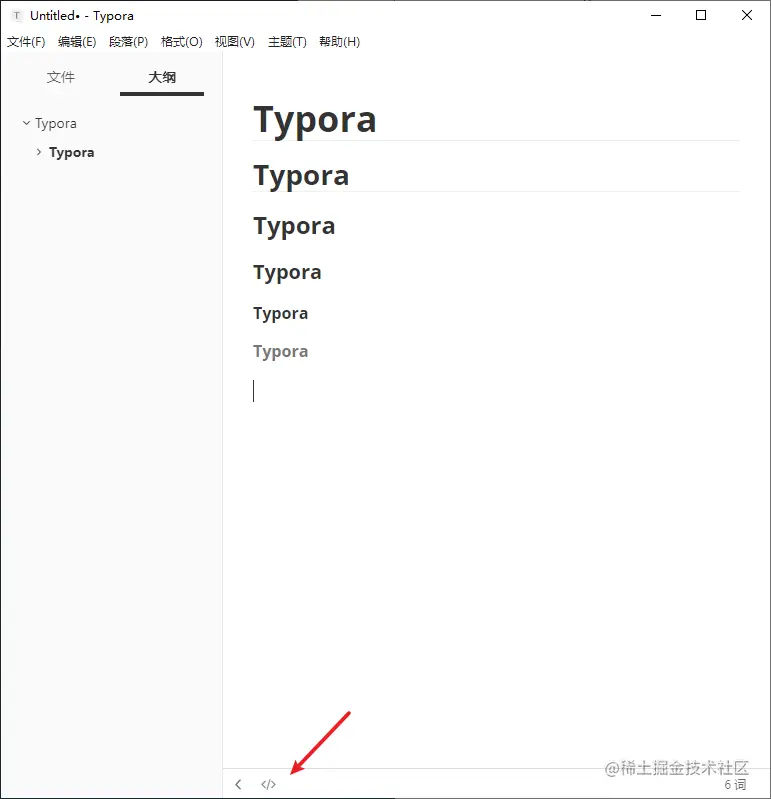This screenshot has width=771, height=799.
Task: Open the 格式(O) menu
Action: point(181,42)
